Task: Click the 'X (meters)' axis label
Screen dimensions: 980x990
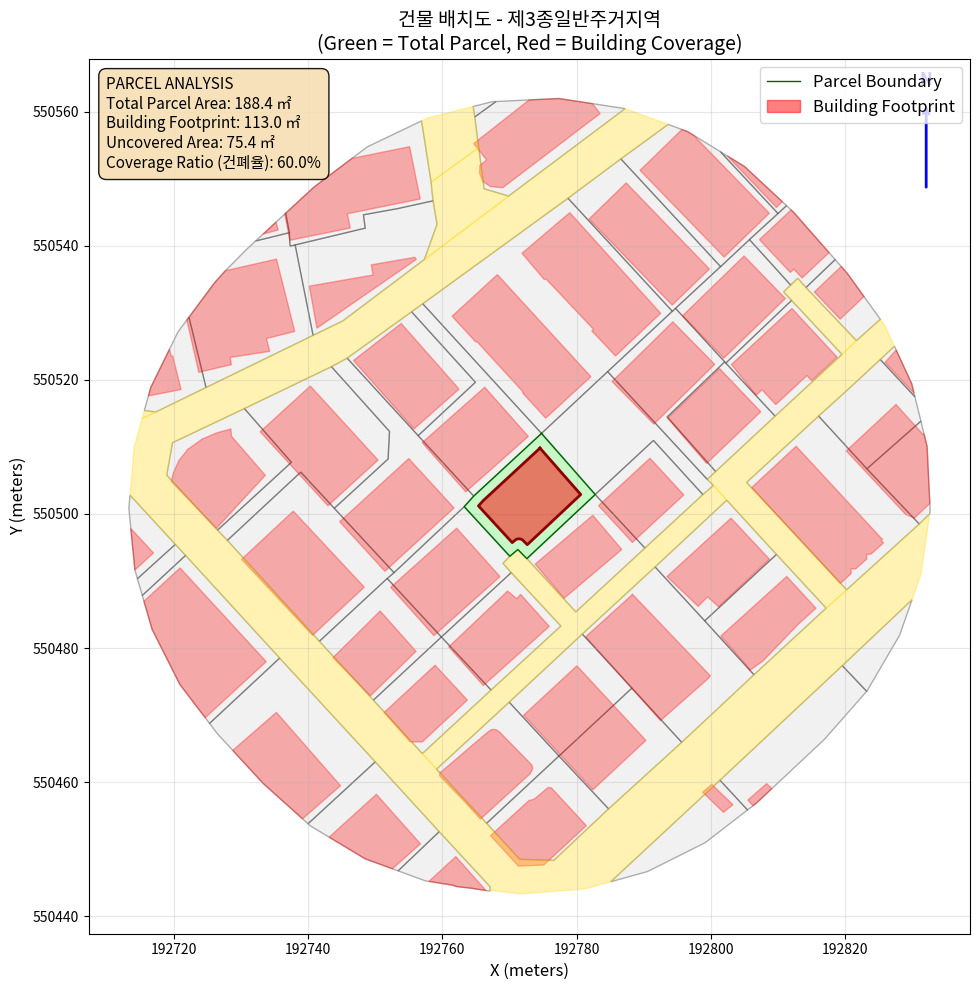Action: 529,970
